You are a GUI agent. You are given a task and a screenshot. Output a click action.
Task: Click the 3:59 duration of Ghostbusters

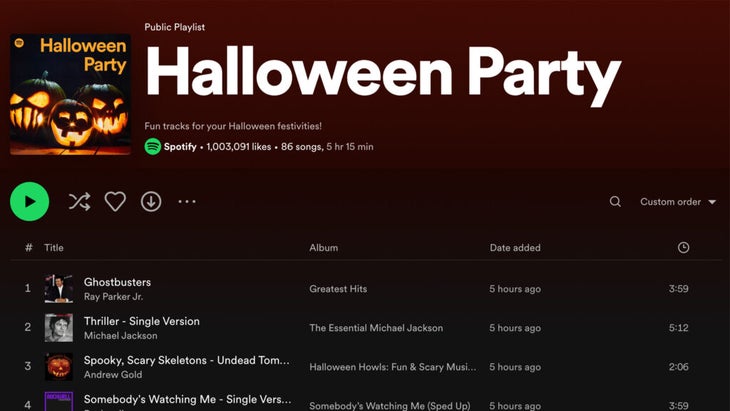click(678, 289)
